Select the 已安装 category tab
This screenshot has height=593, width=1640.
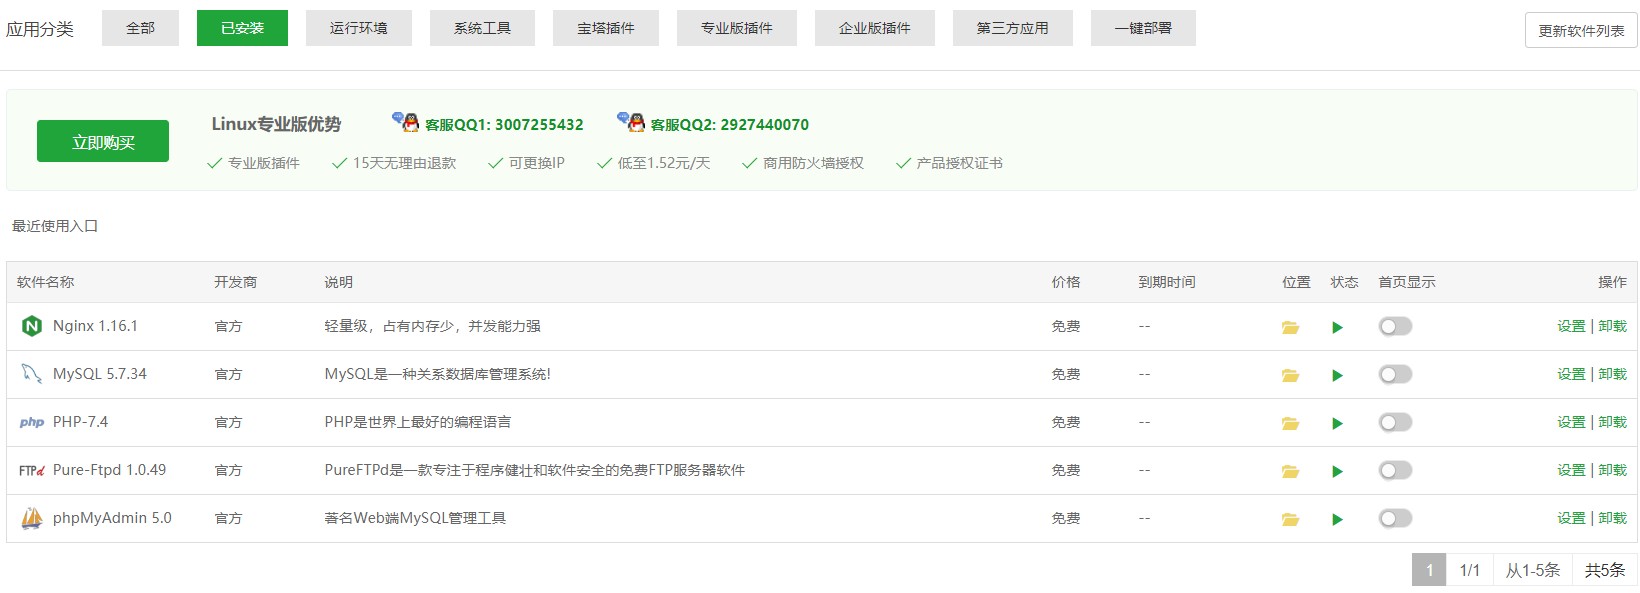tap(242, 28)
